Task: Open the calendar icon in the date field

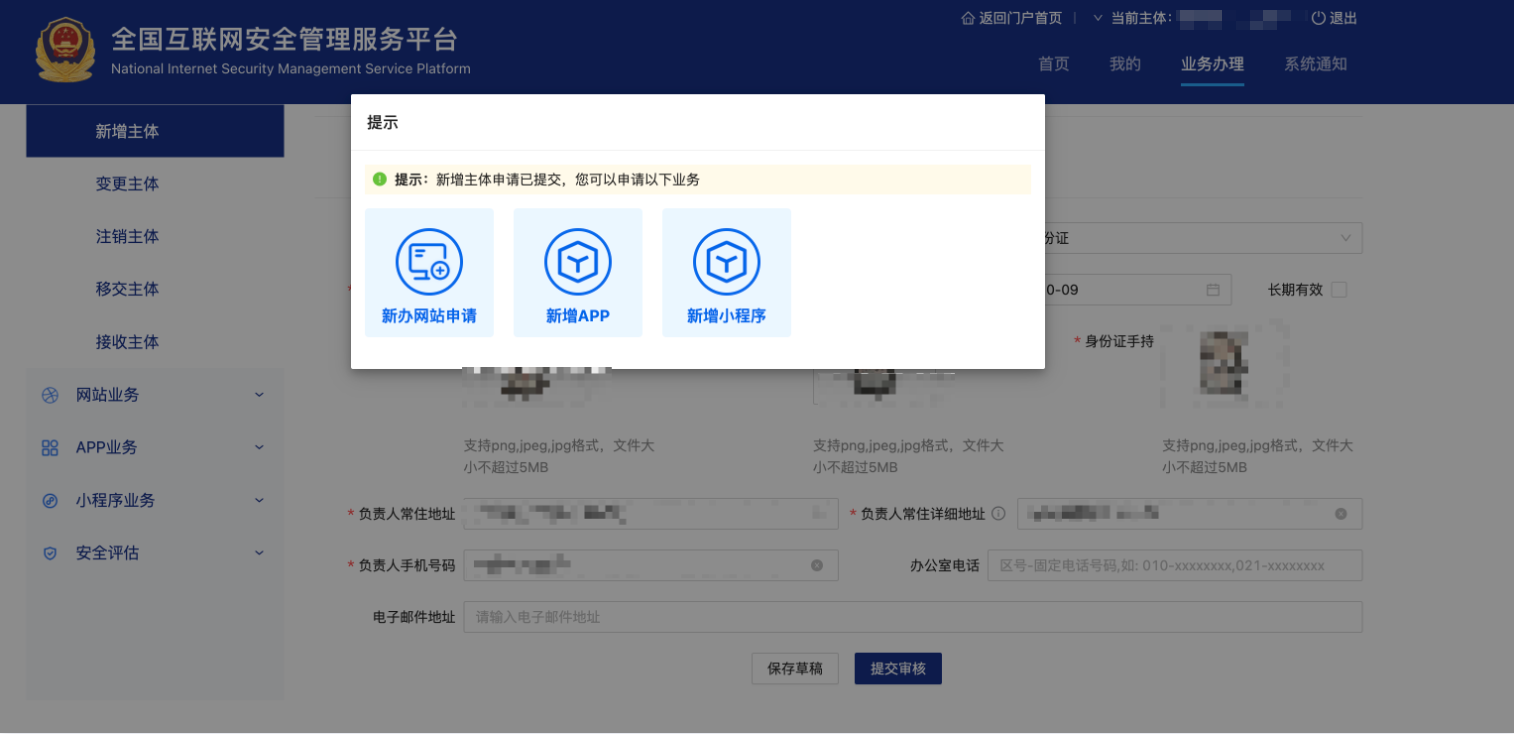Action: 1213,289
